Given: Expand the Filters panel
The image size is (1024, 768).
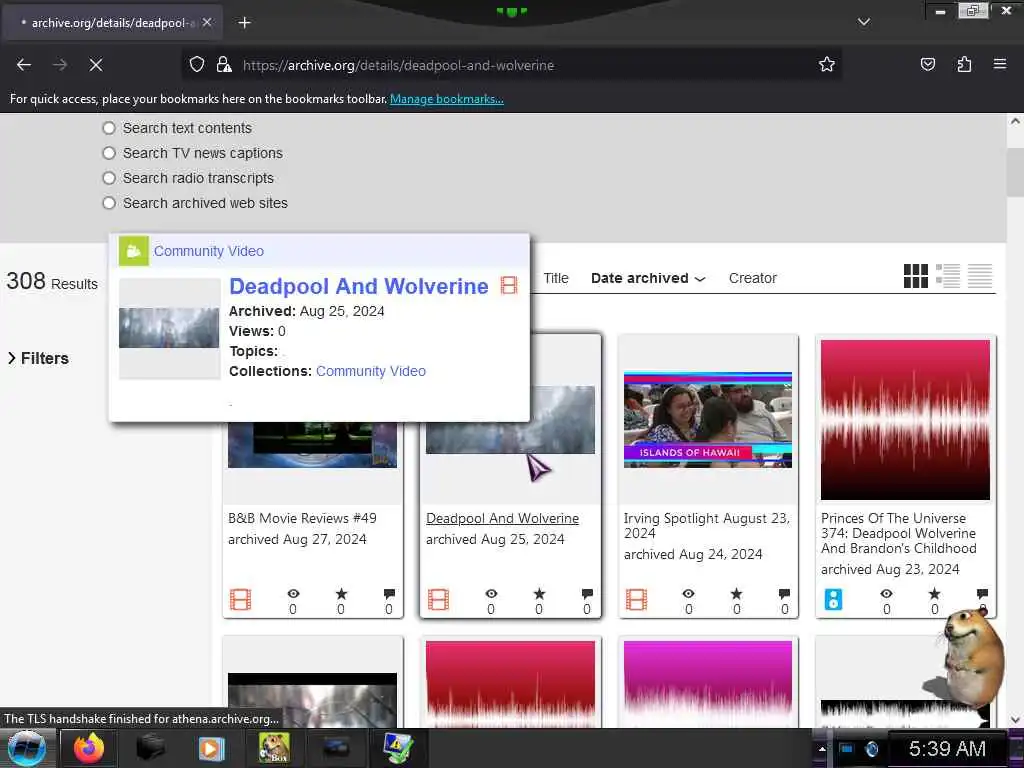Looking at the screenshot, I should 38,359.
